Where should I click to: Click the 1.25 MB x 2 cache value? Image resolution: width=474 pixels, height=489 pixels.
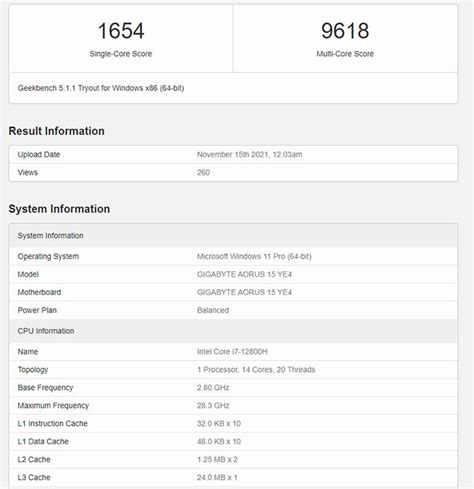tap(217, 459)
